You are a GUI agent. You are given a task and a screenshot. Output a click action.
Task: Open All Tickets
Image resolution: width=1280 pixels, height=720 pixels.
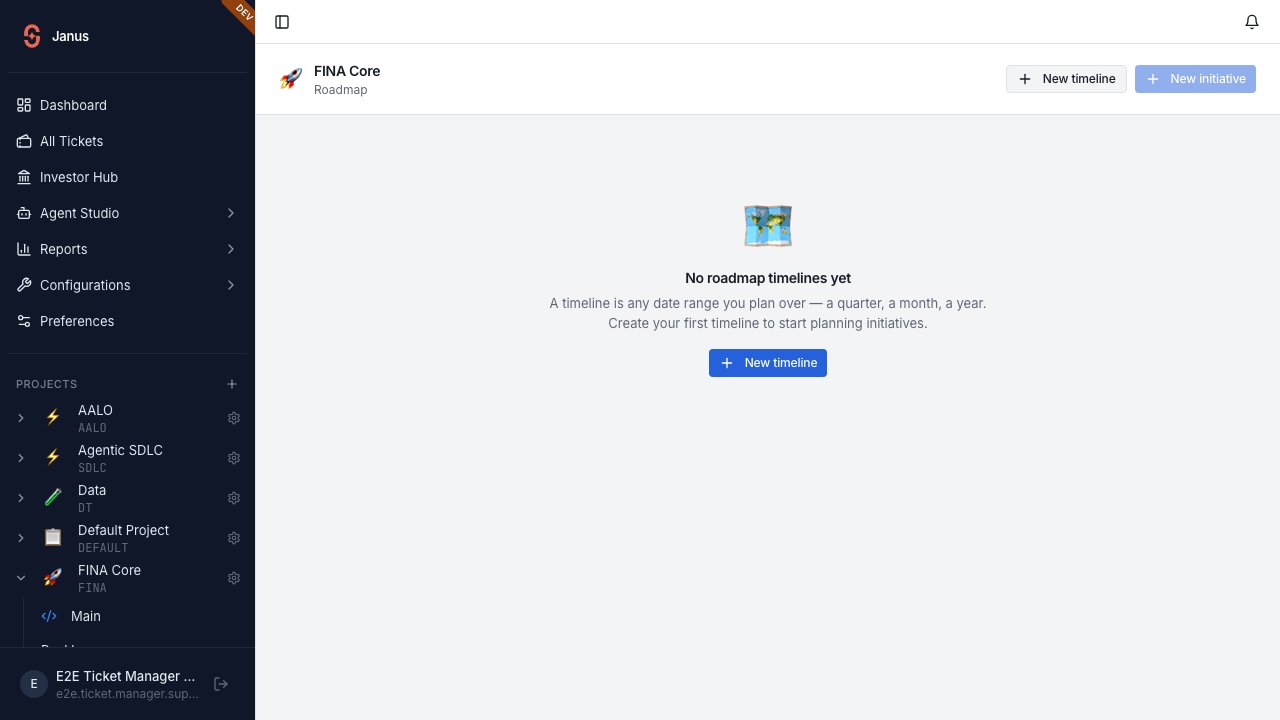pyautogui.click(x=127, y=141)
